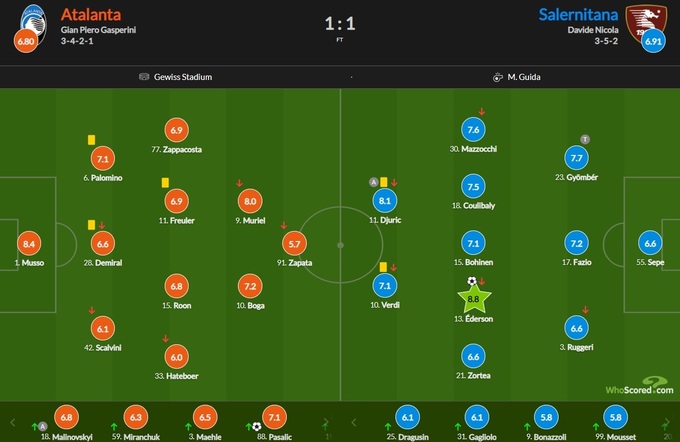This screenshot has height=442, width=680.
Task: Click the referee whistle icon beside M. Guida
Action: [497, 76]
